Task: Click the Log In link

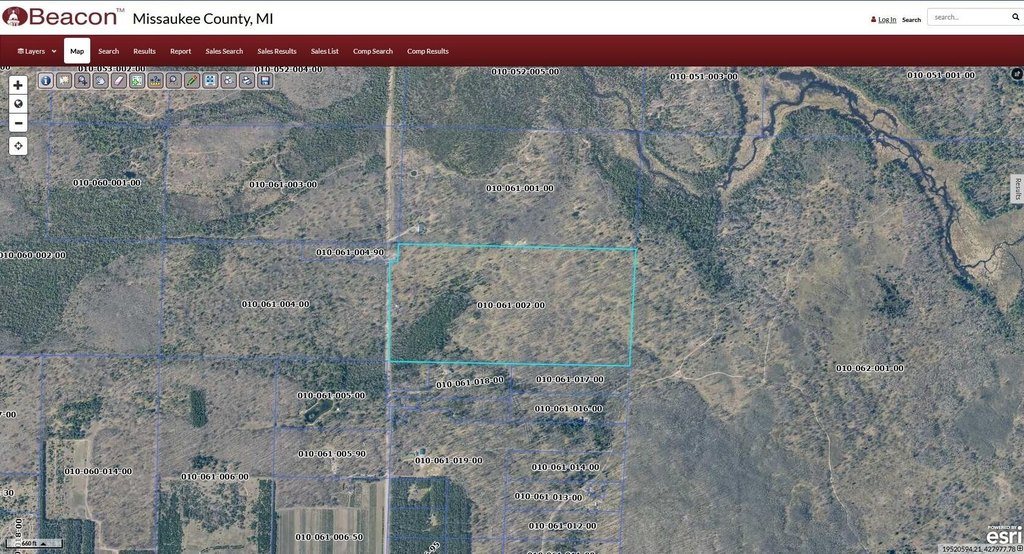Action: click(x=886, y=19)
